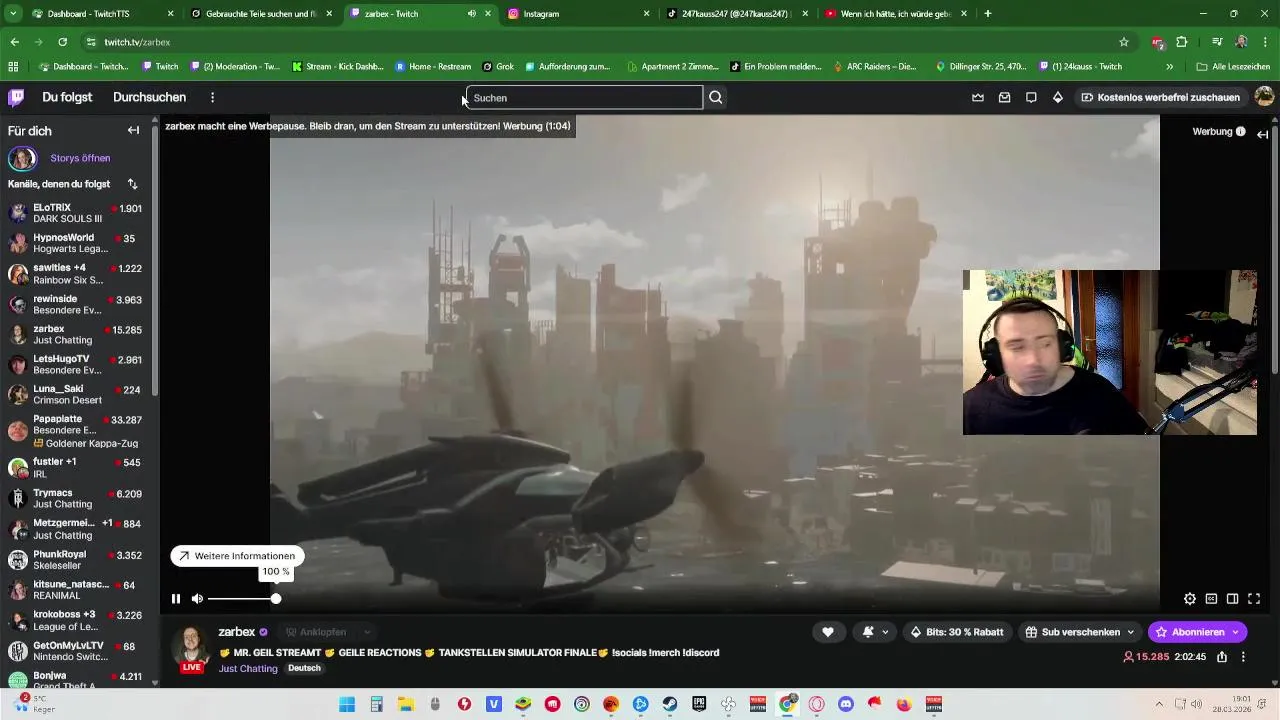
Task: Collapse the Für dich sidebar
Action: [x=133, y=130]
